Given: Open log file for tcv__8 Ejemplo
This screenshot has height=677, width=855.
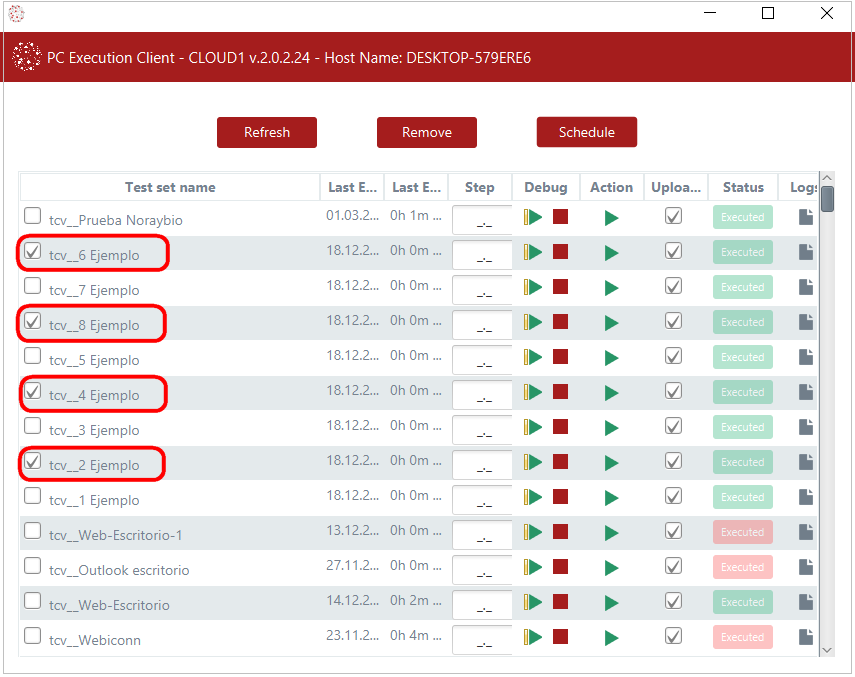Looking at the screenshot, I should click(x=805, y=323).
